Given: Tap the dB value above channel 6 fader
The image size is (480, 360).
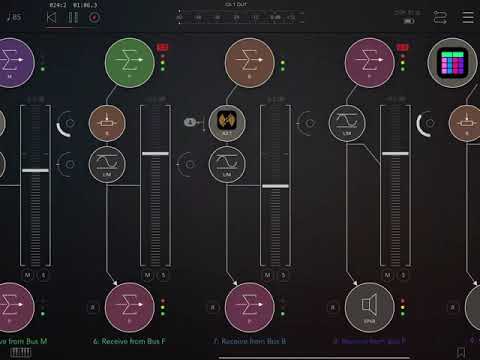Looking at the screenshot, I should pyautogui.click(x=155, y=100).
